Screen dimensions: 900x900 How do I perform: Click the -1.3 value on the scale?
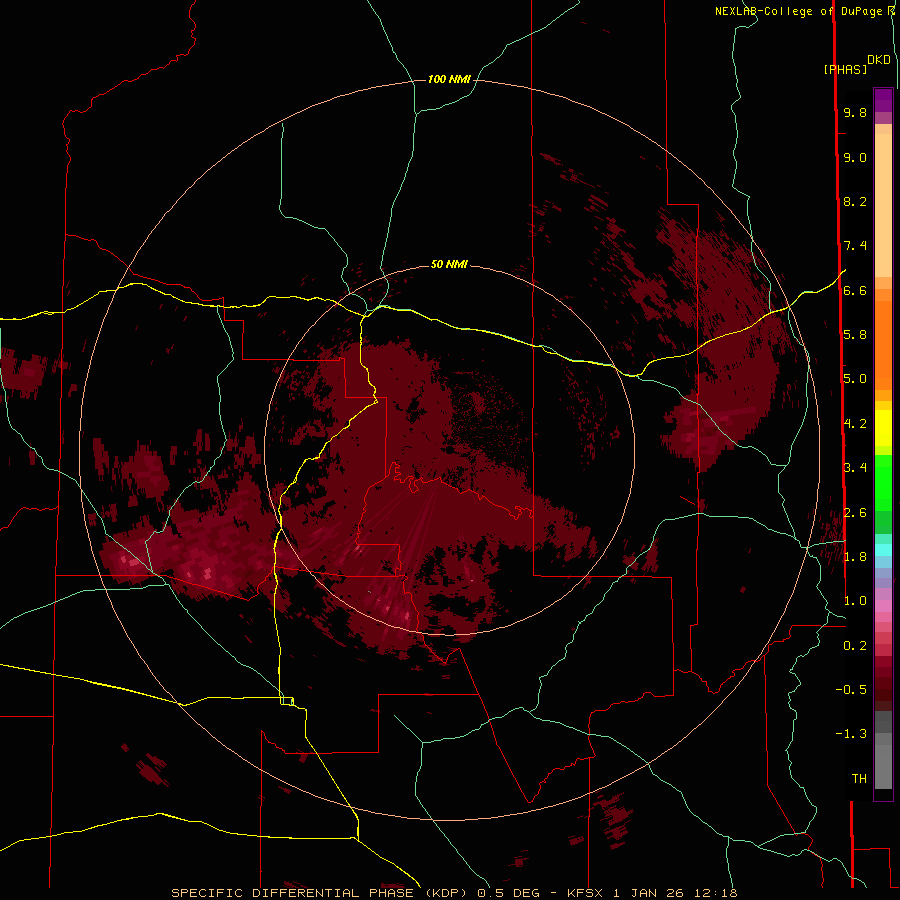pyautogui.click(x=851, y=734)
